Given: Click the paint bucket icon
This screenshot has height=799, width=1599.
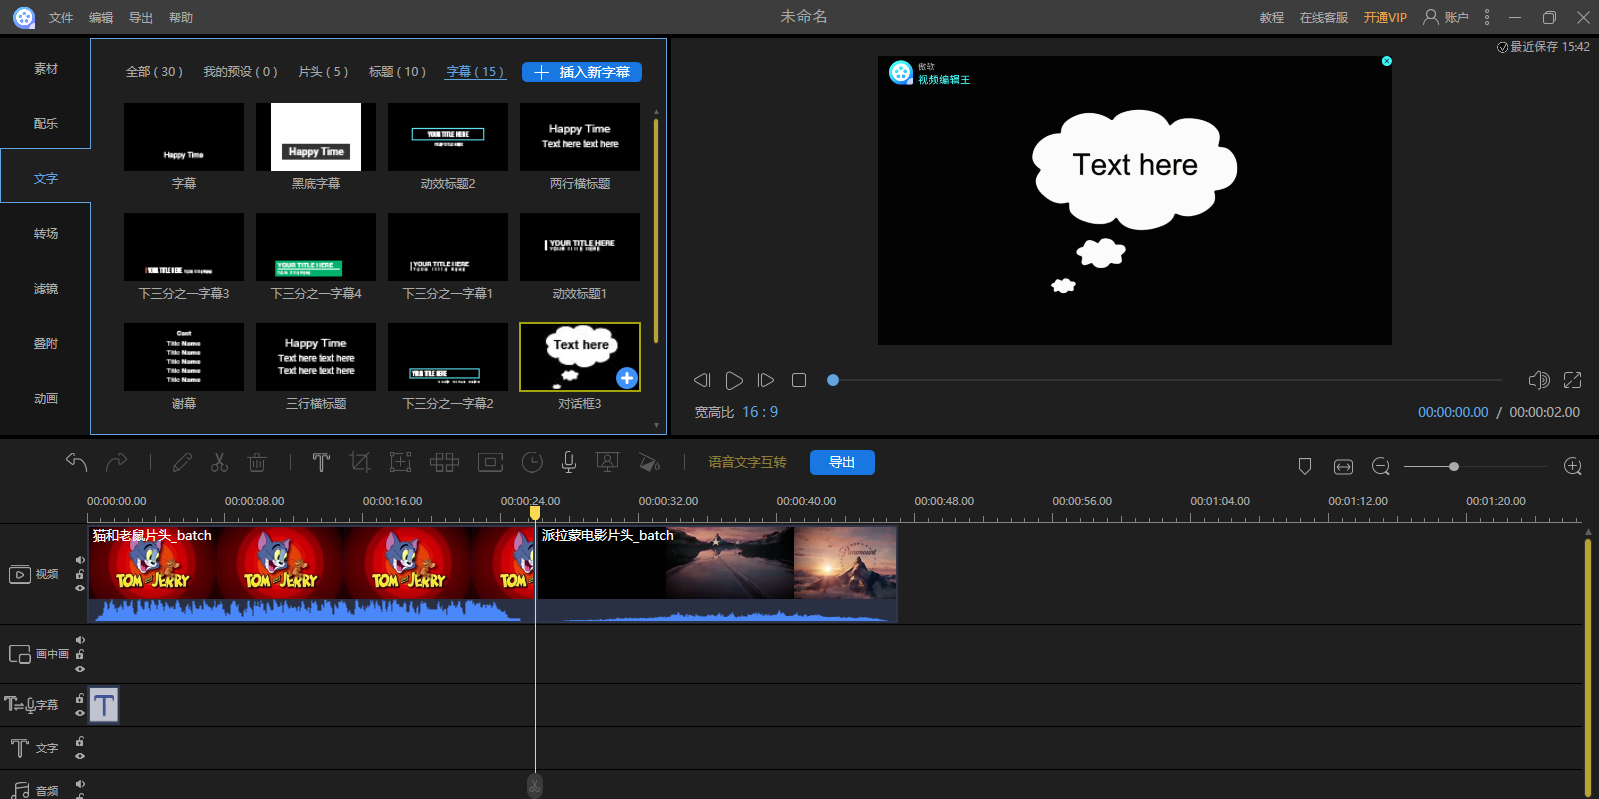Looking at the screenshot, I should 649,462.
